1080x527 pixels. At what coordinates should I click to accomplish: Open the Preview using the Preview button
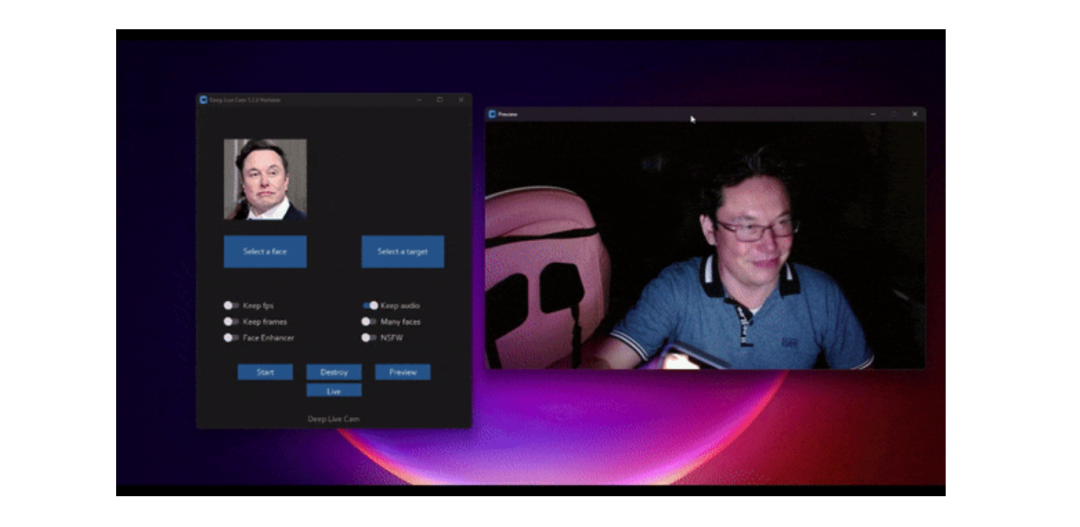[402, 372]
